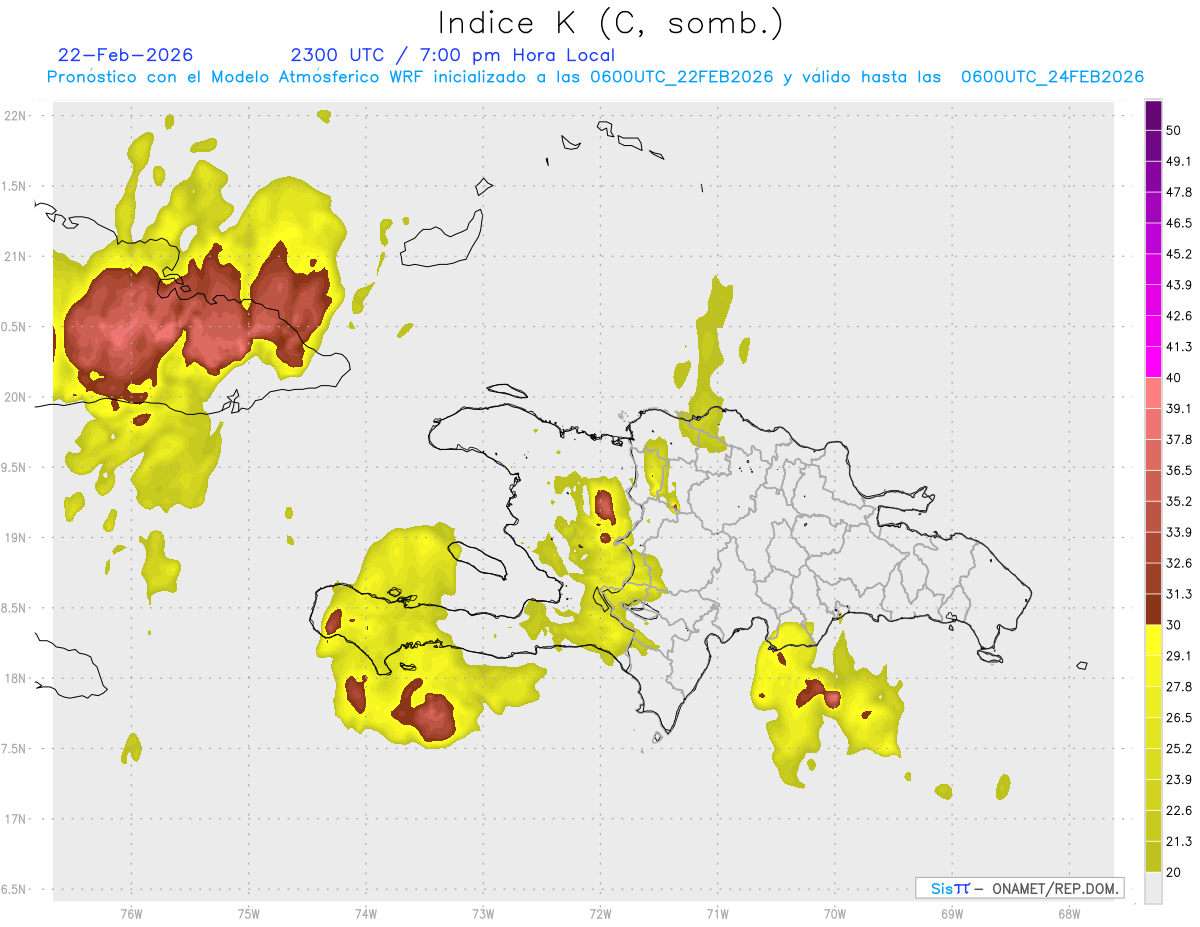
Task: Click the '36.5' colorbar value
Action: (x=1179, y=470)
